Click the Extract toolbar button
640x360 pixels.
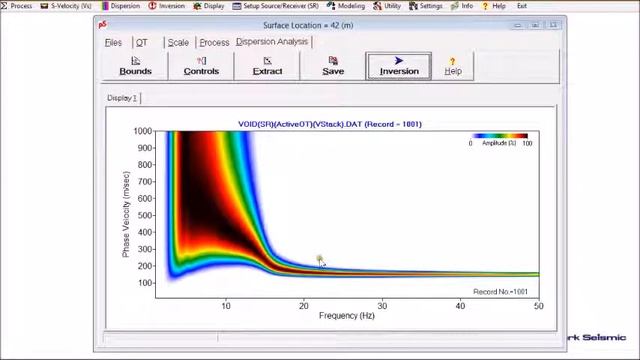pyautogui.click(x=267, y=66)
